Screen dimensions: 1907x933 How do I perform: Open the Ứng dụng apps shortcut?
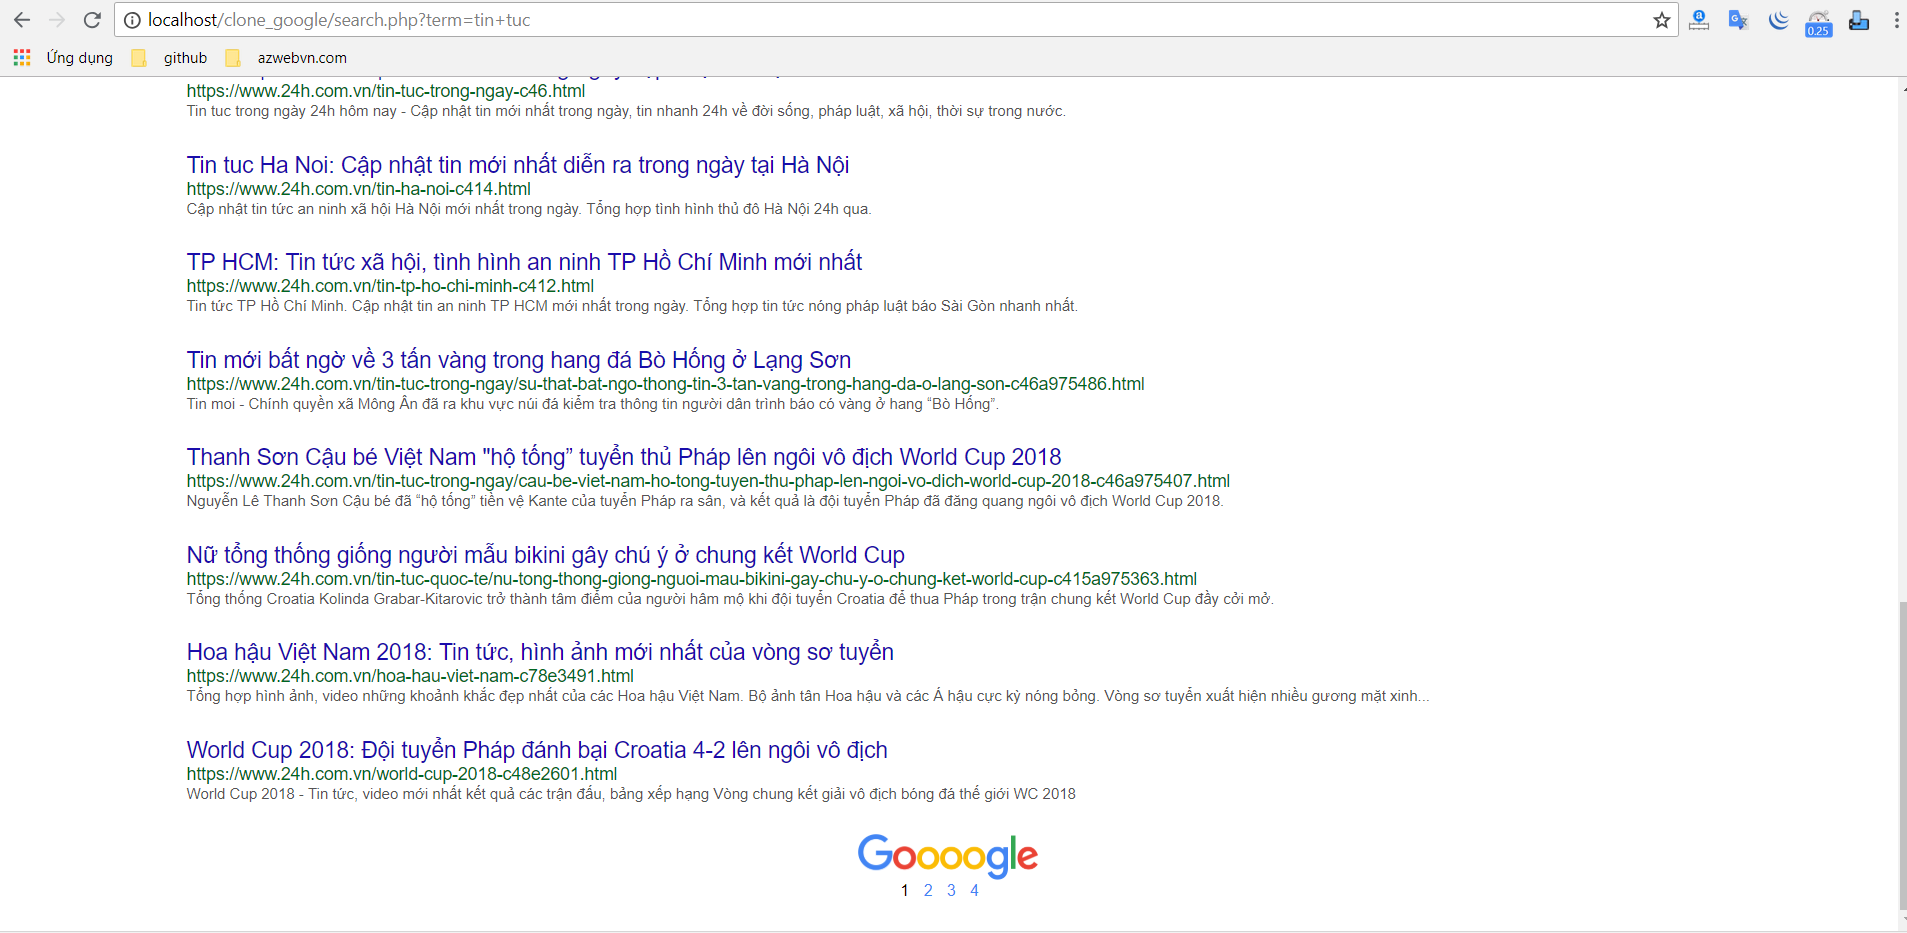(63, 58)
